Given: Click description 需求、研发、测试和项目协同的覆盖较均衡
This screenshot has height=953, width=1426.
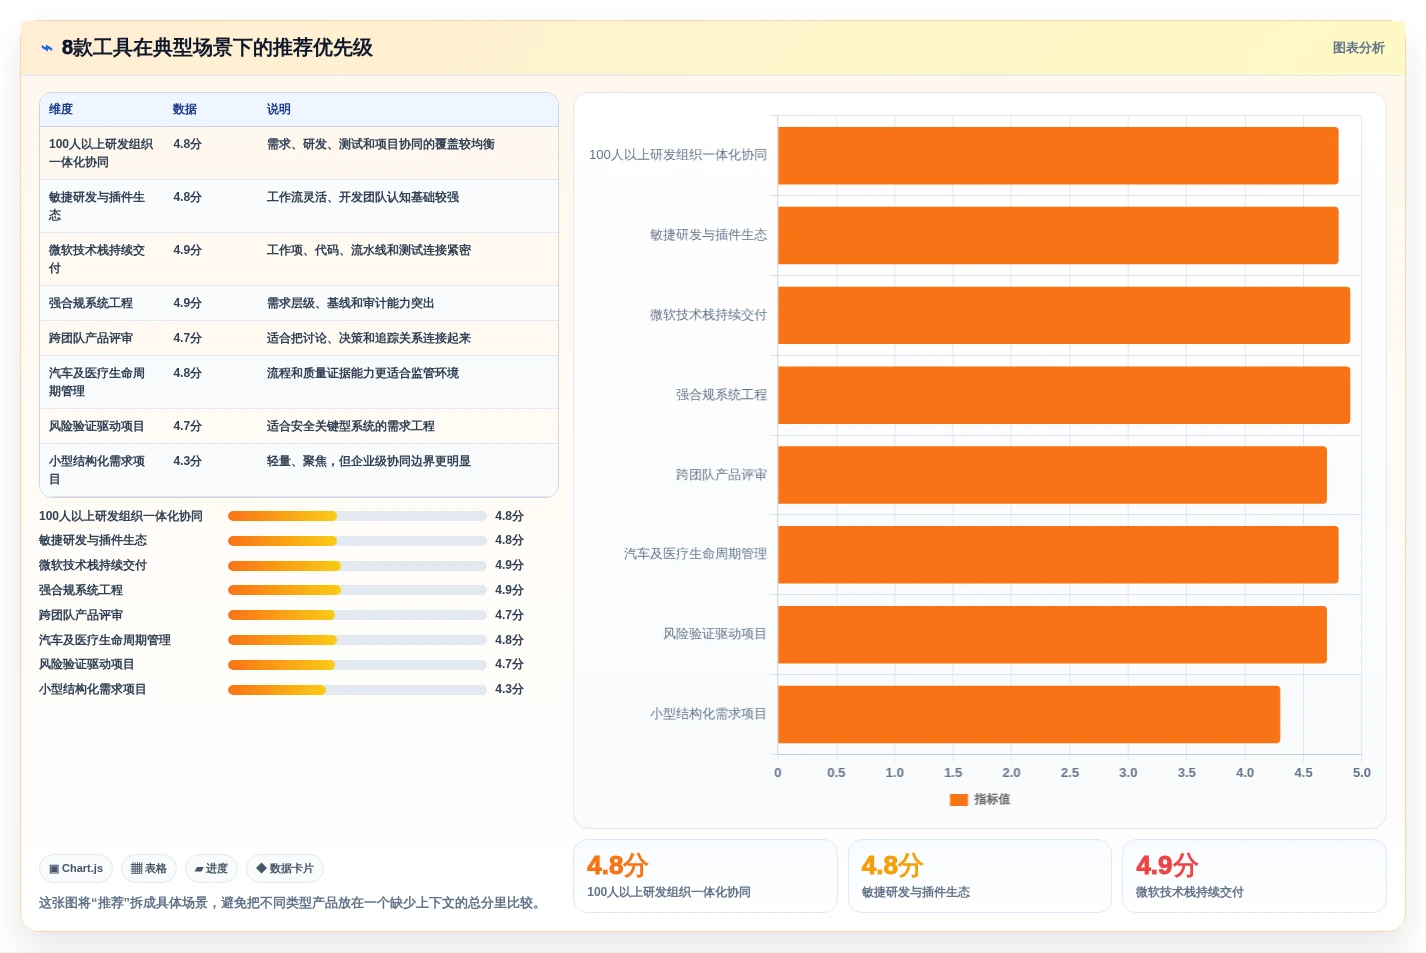Looking at the screenshot, I should click(381, 144).
